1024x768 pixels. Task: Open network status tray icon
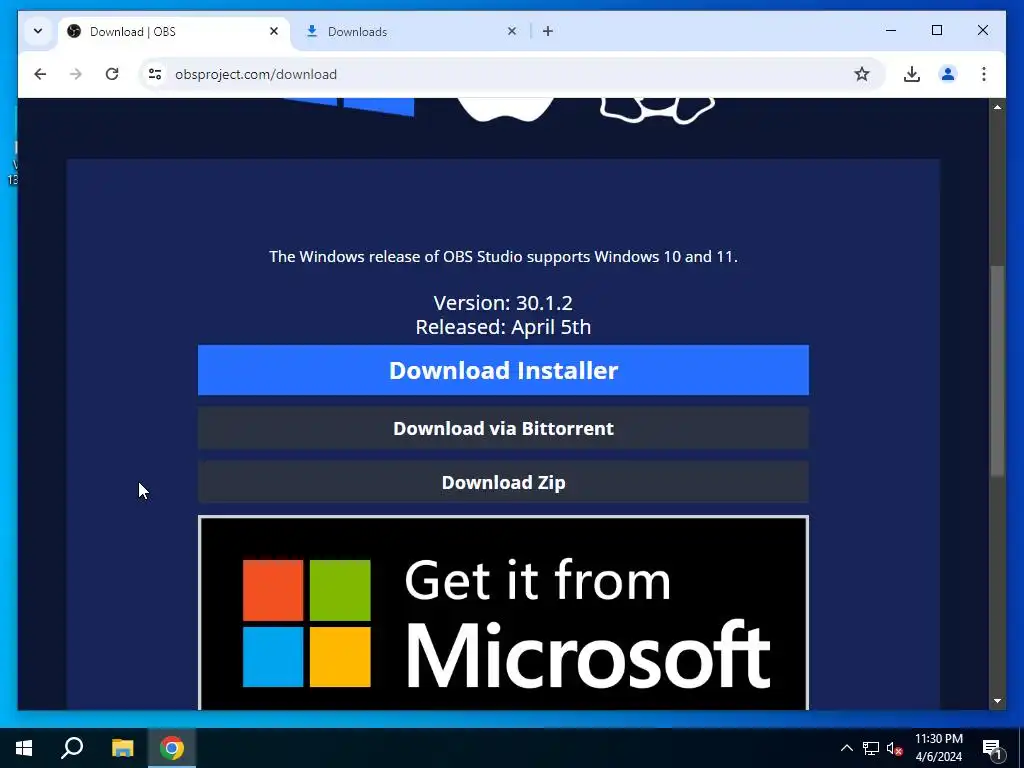click(x=871, y=748)
